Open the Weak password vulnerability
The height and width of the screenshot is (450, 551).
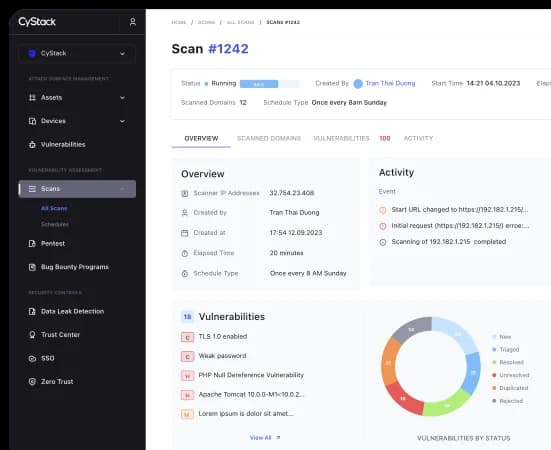[222, 356]
